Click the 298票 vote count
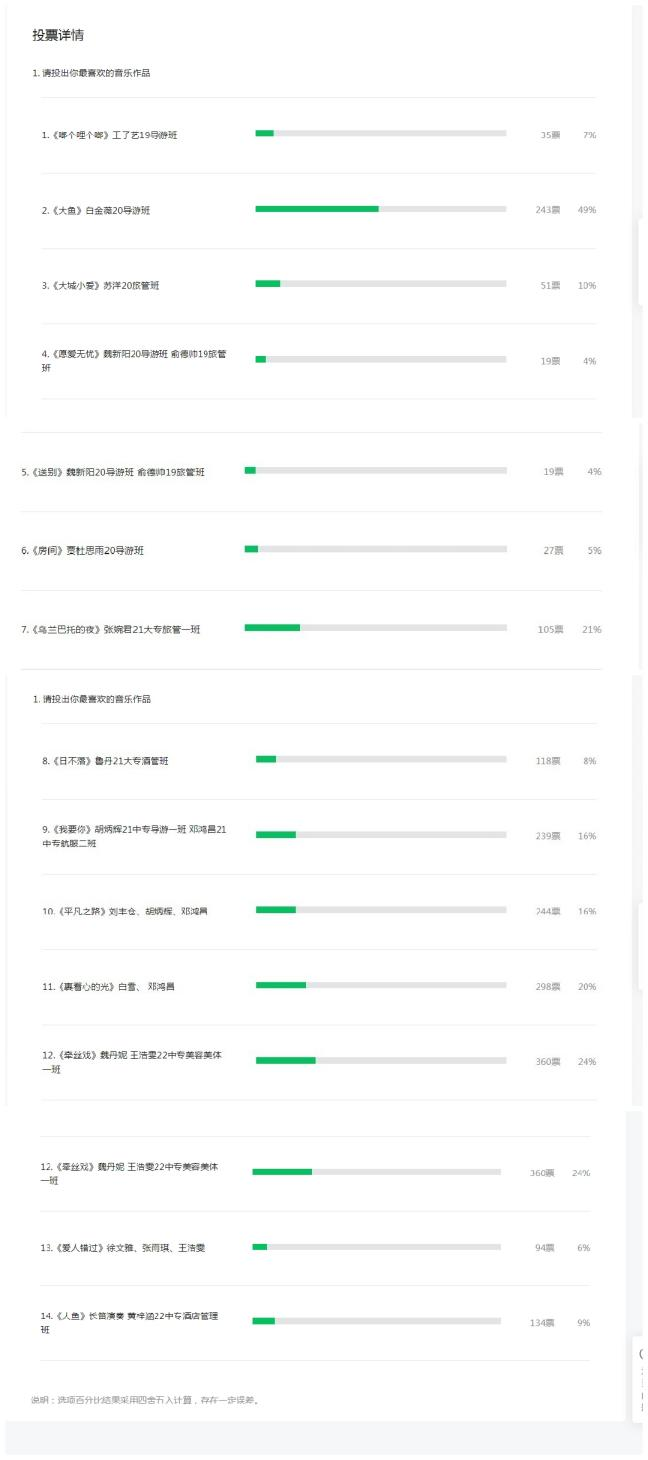The image size is (648, 1460). coord(548,987)
